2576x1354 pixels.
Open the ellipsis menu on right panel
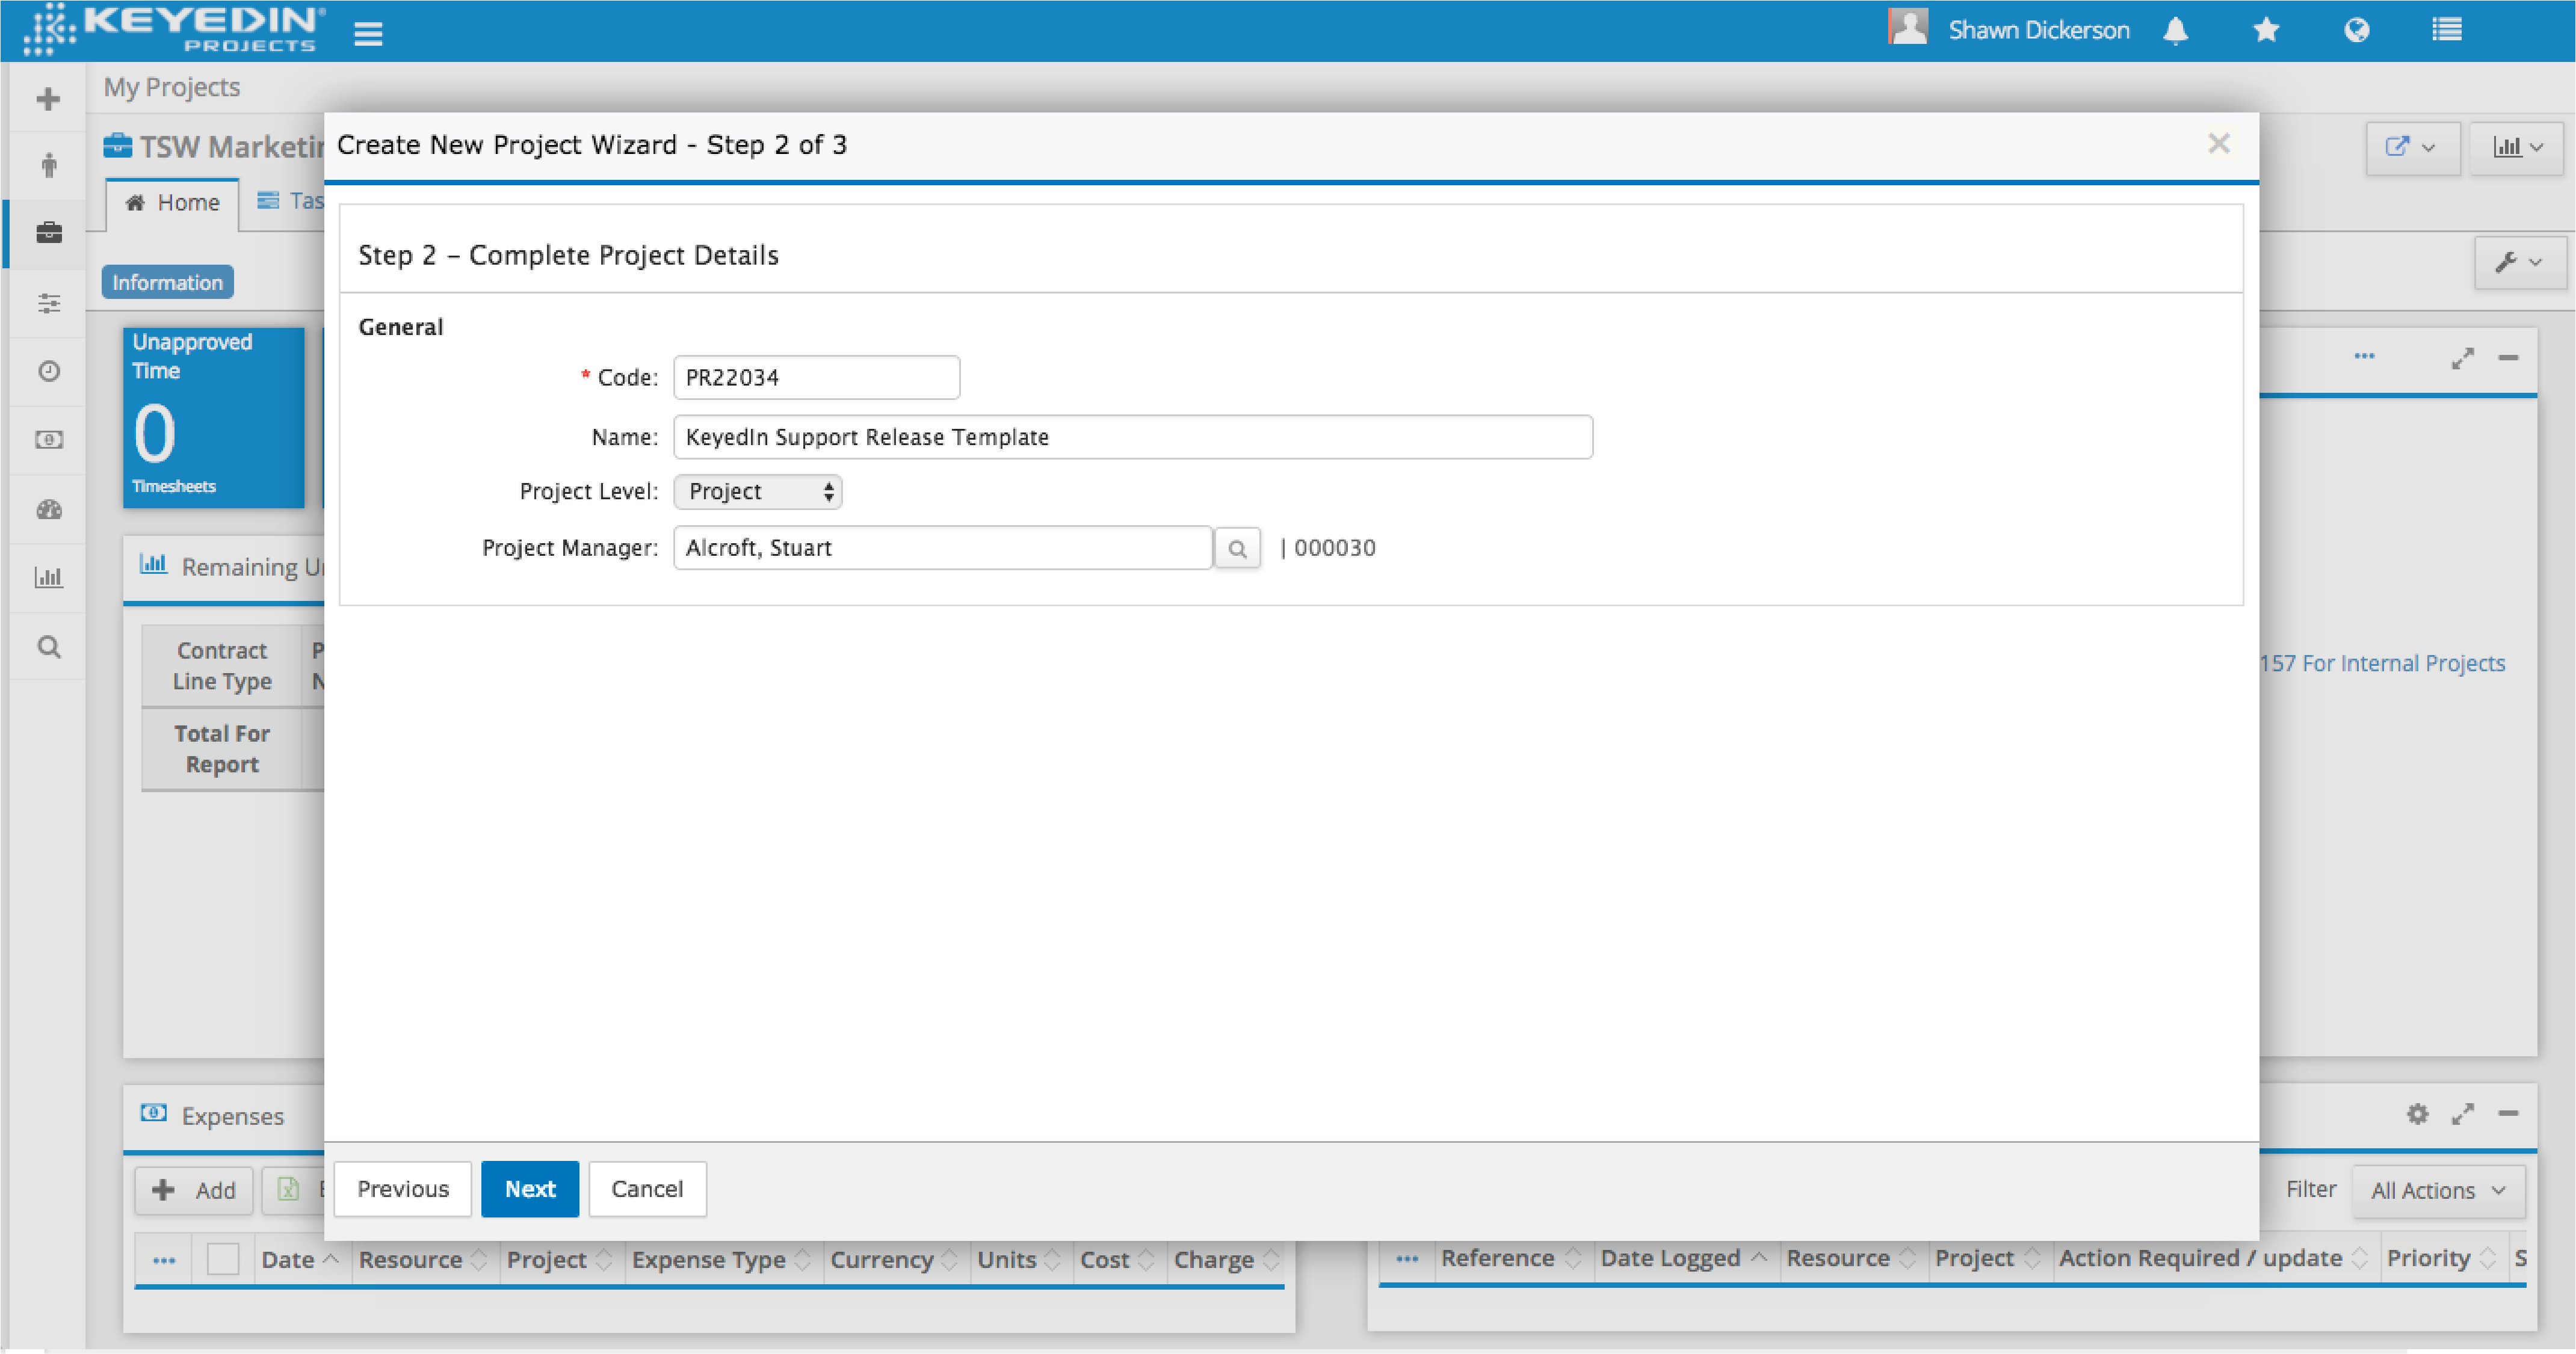[x=2364, y=356]
